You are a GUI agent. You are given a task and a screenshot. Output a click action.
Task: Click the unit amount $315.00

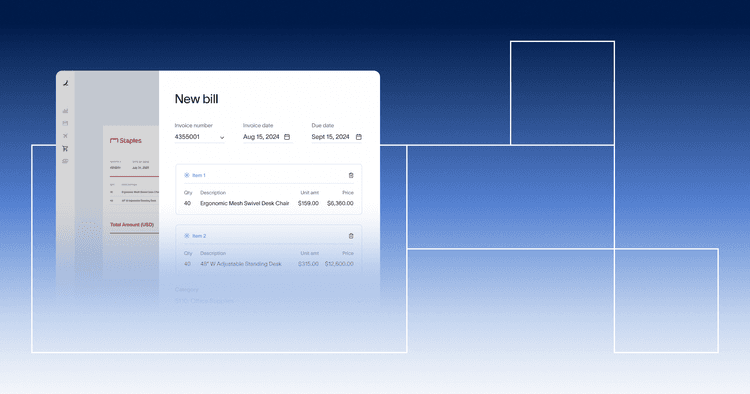308,264
